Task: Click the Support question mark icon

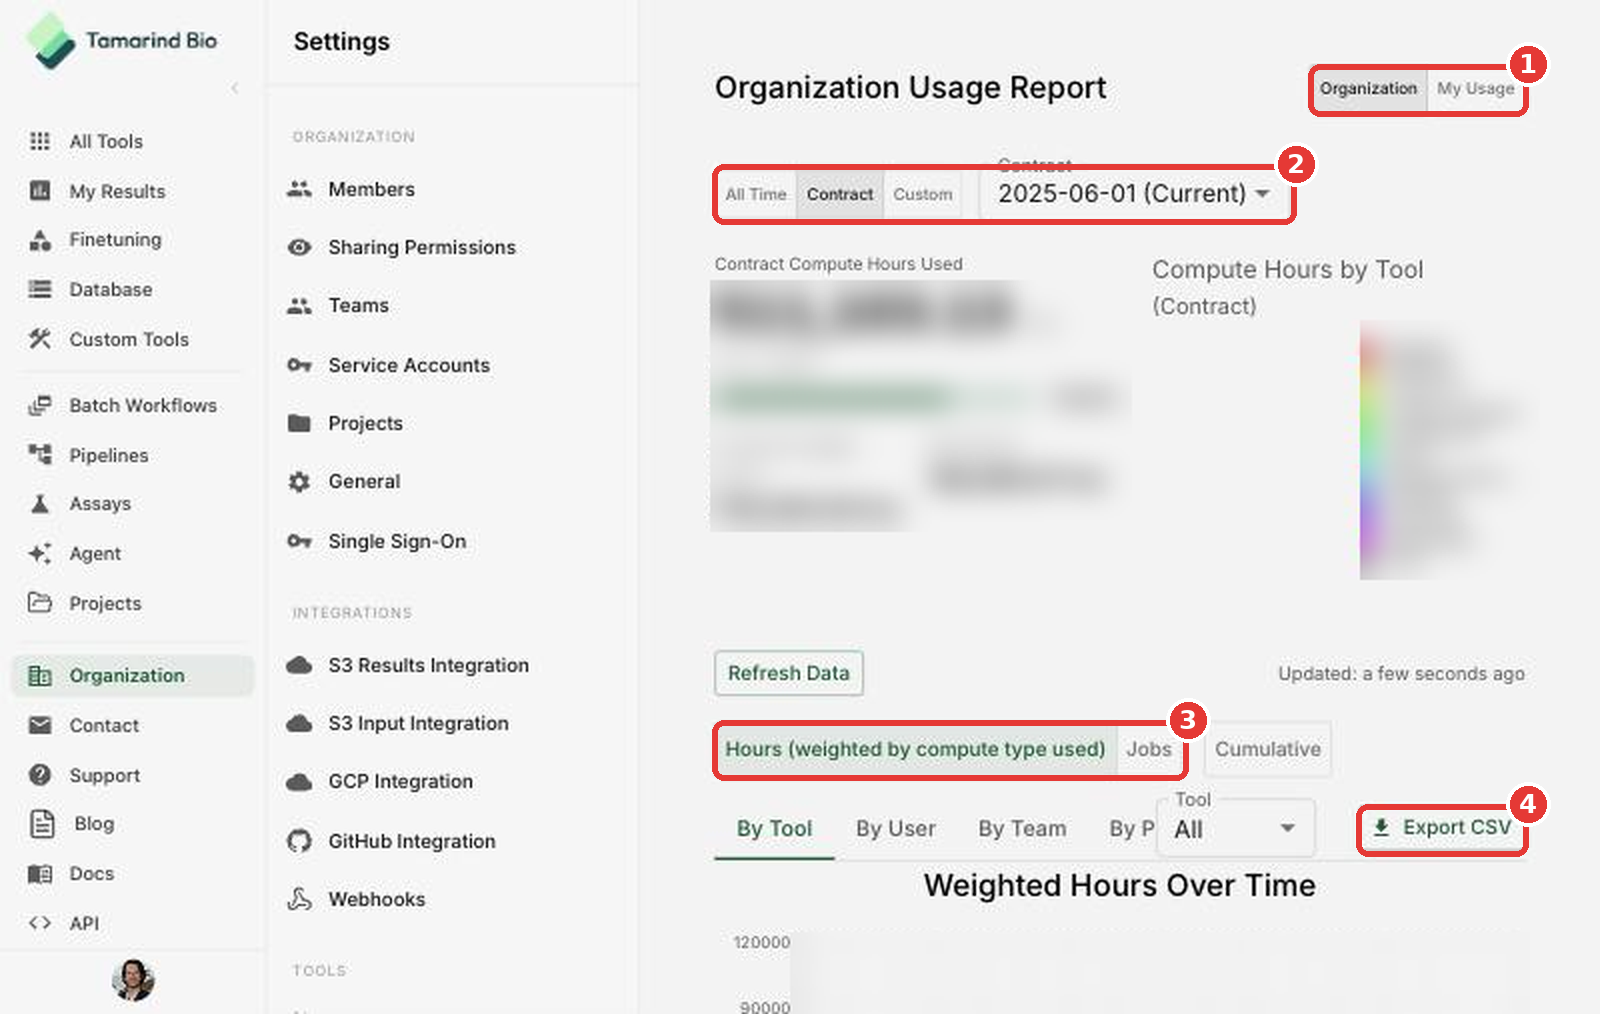Action: (40, 775)
